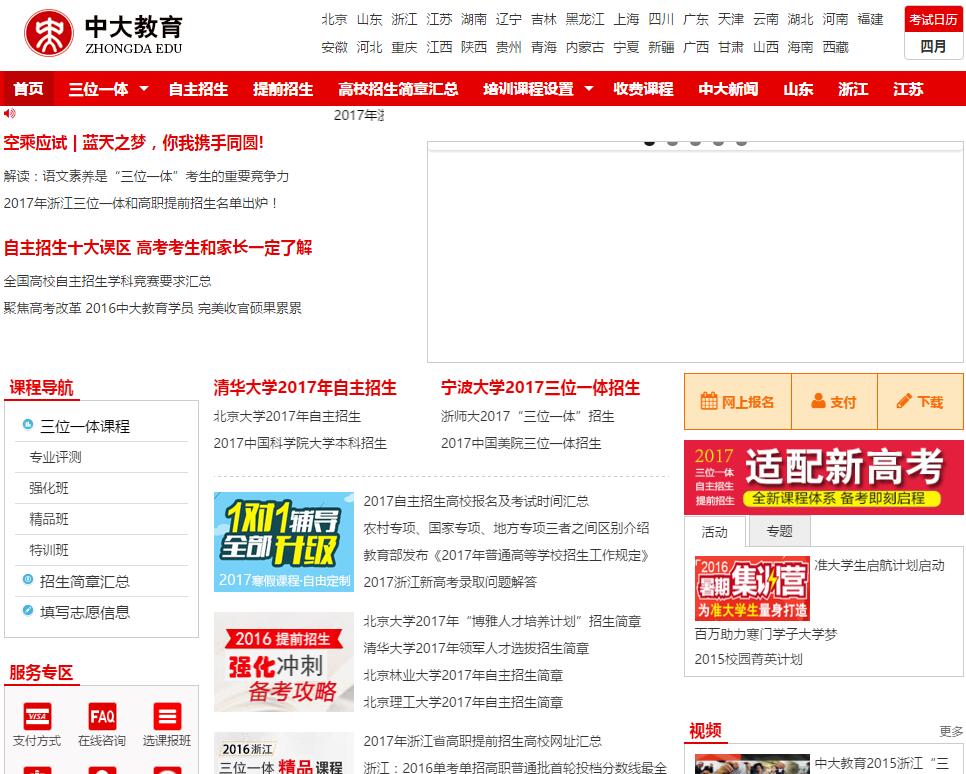Open 自主招生 navigation item

[198, 89]
